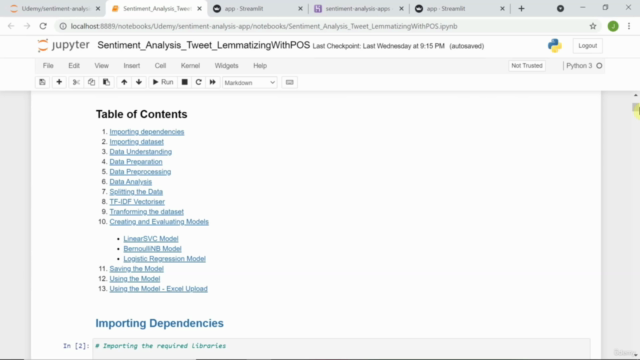The height and width of the screenshot is (360, 640).
Task: View site information icon in address bar
Action: pos(63,26)
